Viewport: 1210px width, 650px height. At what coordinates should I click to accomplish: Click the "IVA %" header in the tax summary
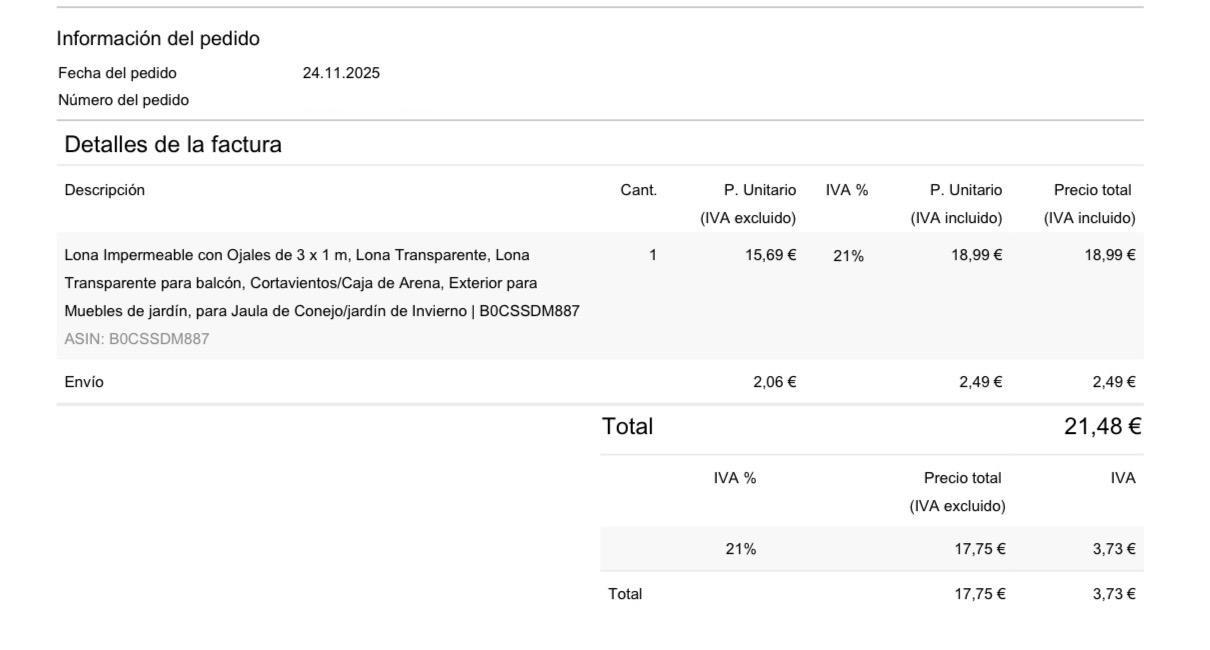[735, 478]
